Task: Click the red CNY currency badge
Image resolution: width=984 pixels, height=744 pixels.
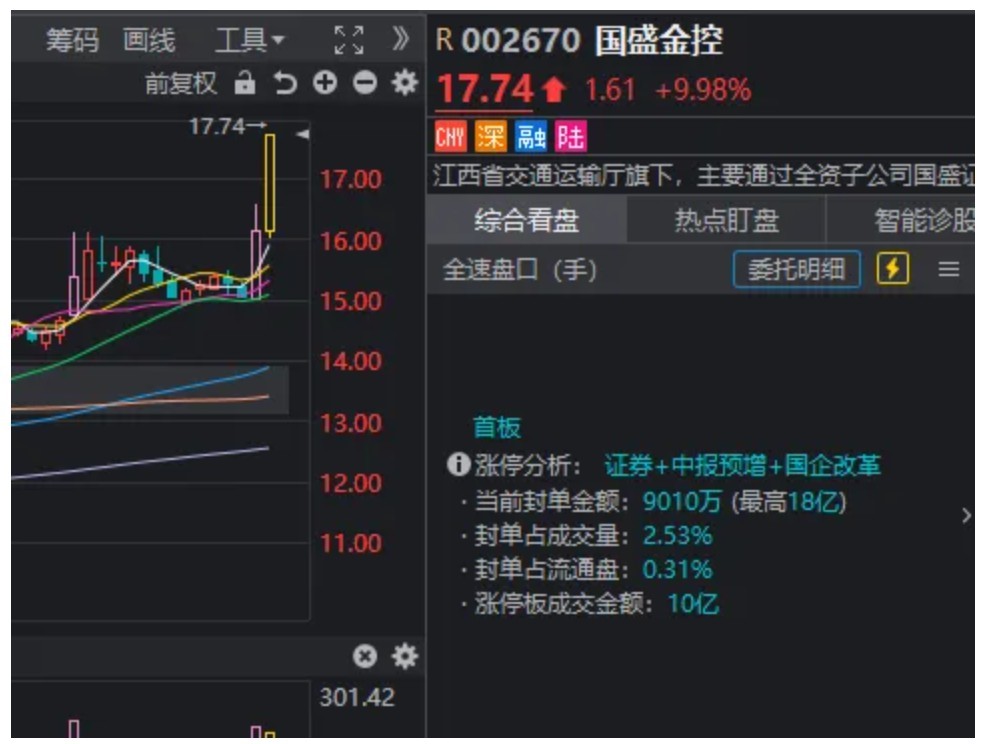Action: click(x=451, y=136)
